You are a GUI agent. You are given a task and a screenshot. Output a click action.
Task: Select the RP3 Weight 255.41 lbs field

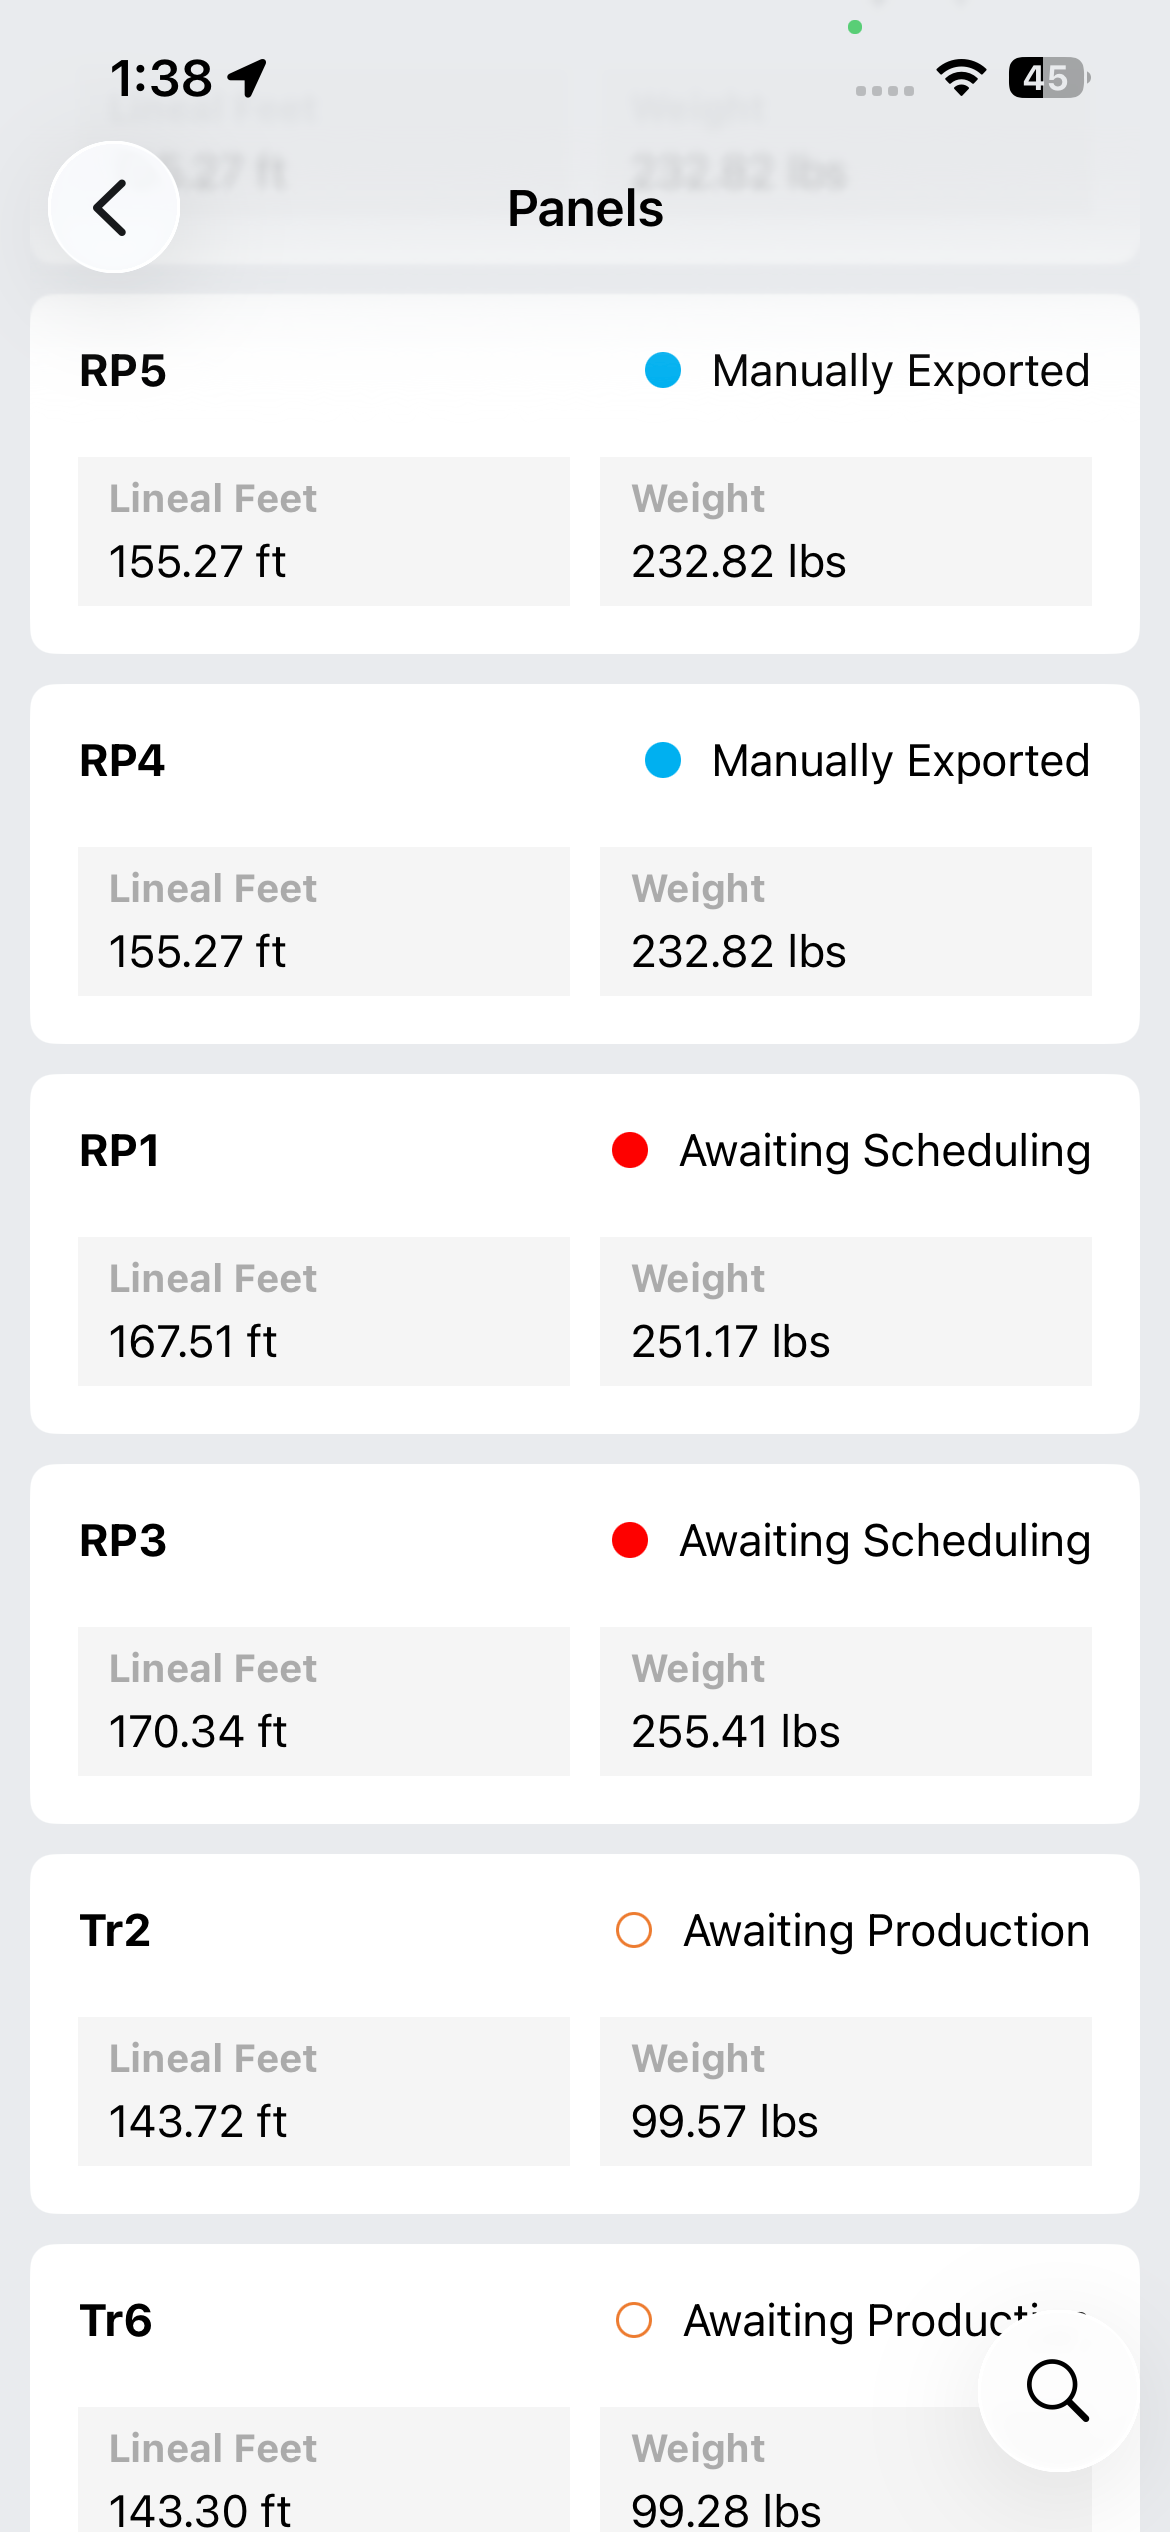pyautogui.click(x=846, y=1701)
